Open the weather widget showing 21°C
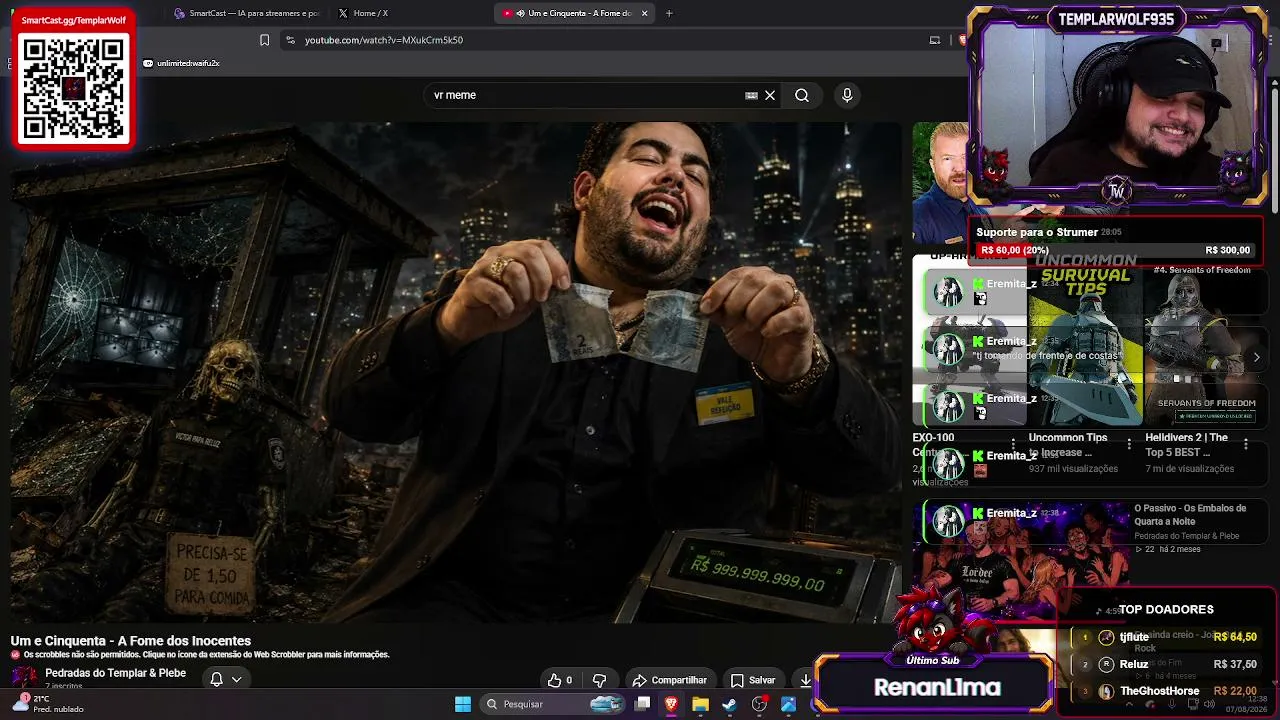1280x720 pixels. tap(48, 704)
